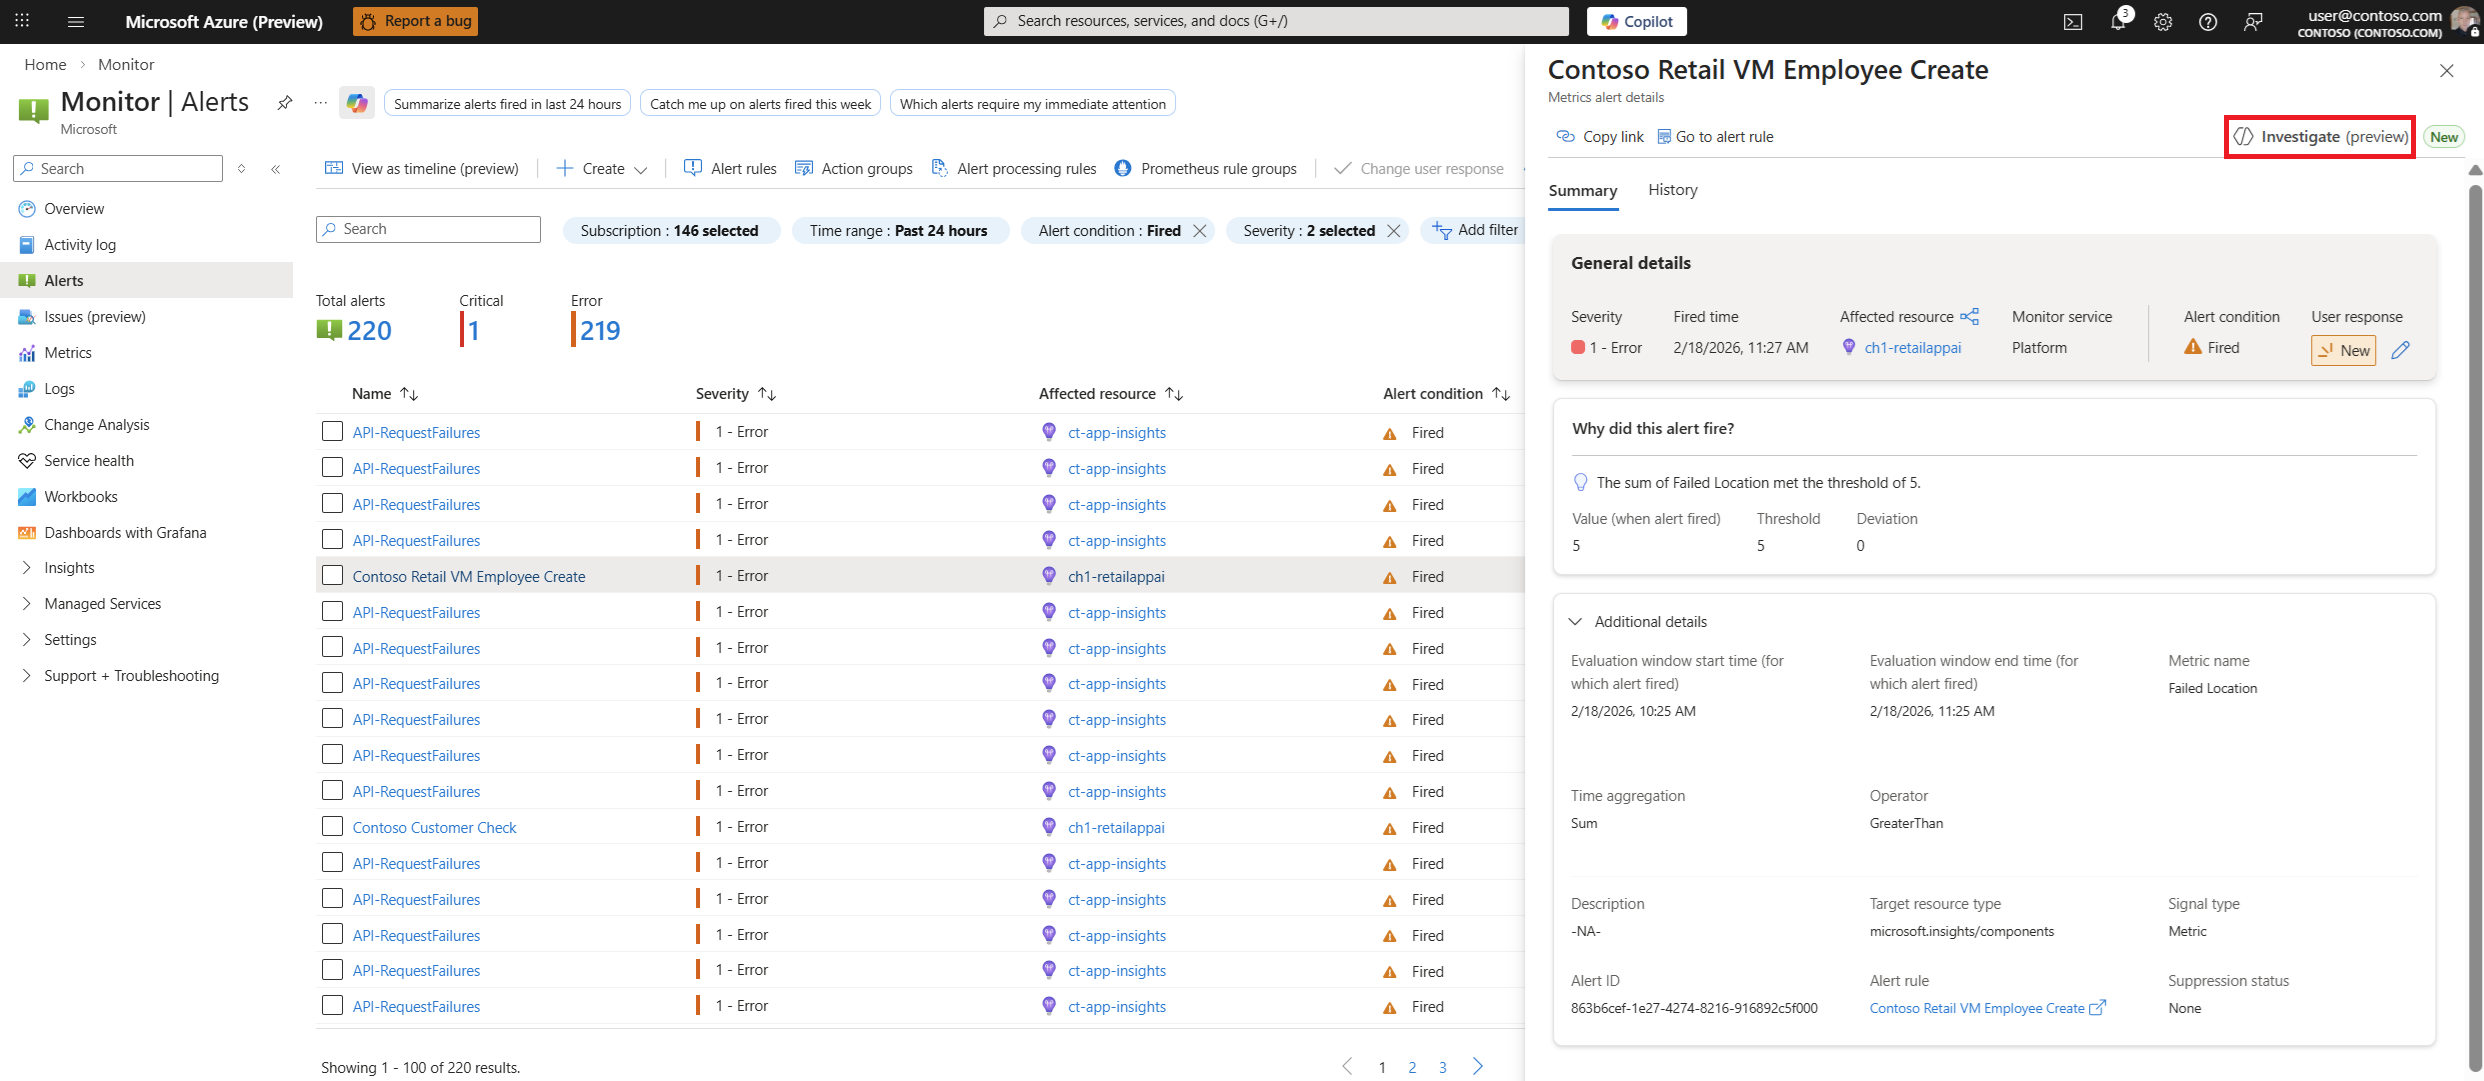2484x1081 pixels.
Task: Select the Contoso Retail VM Employee Create checkbox
Action: pyautogui.click(x=332, y=576)
